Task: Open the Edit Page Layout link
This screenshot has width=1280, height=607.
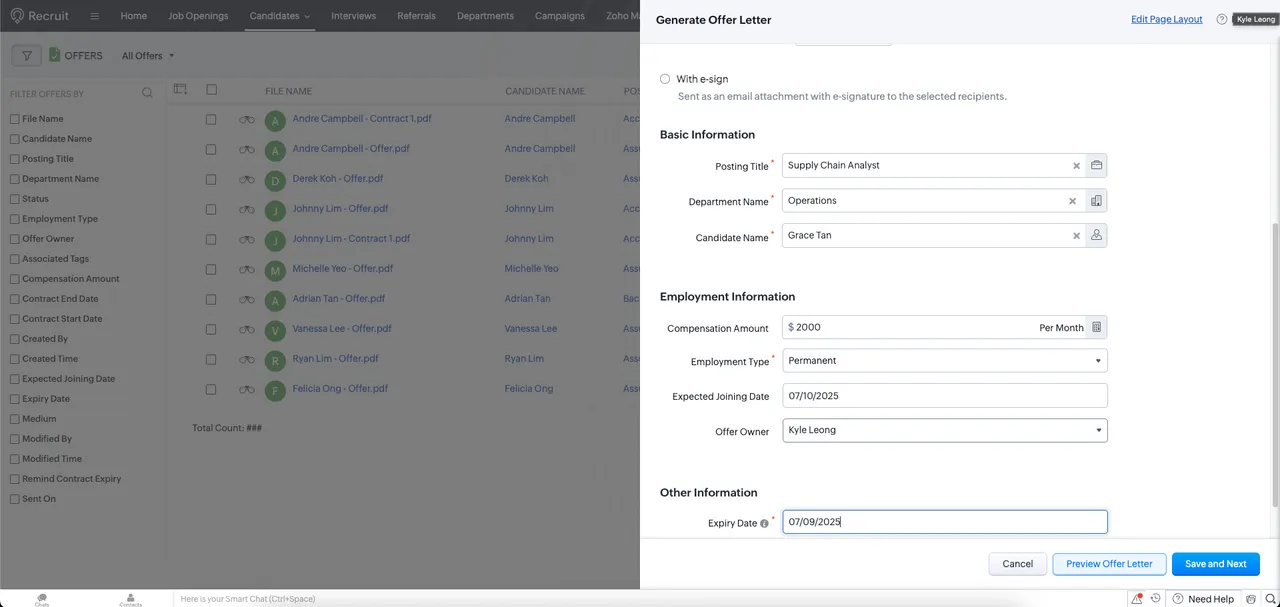Action: 1167,19
